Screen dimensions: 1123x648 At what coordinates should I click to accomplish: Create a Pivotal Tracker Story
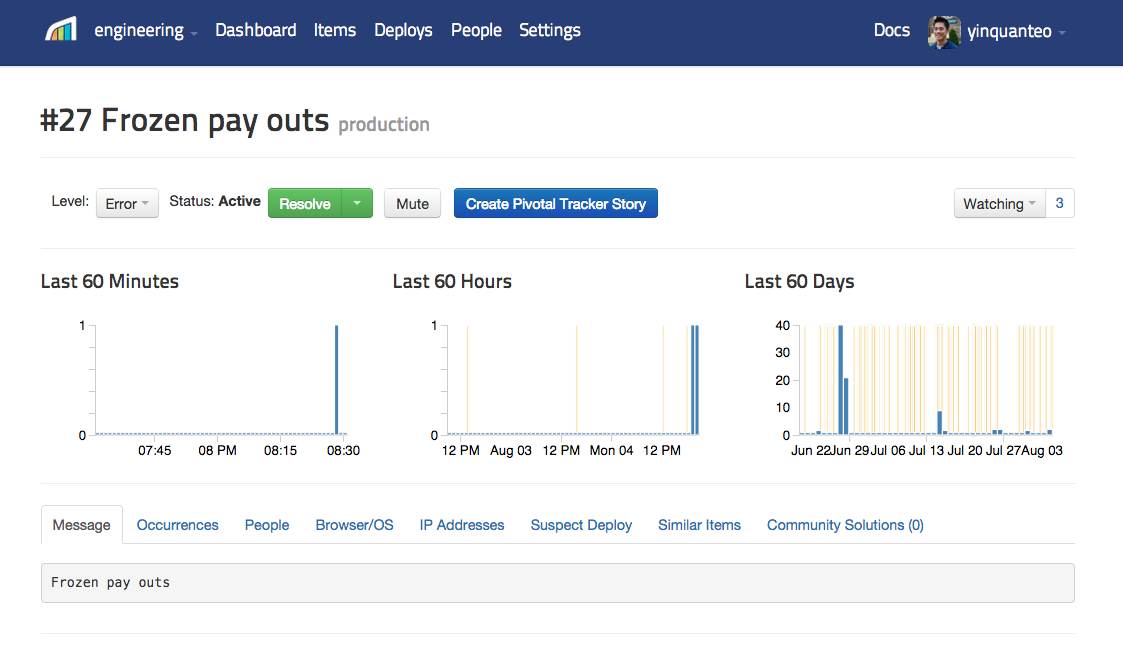pyautogui.click(x=556, y=203)
